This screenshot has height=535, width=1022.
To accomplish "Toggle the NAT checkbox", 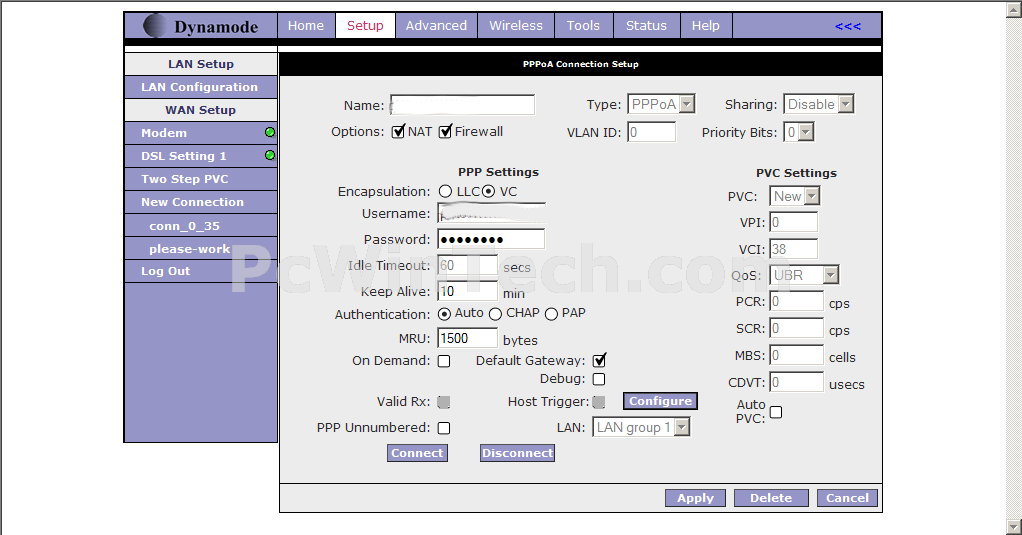I will tap(398, 132).
